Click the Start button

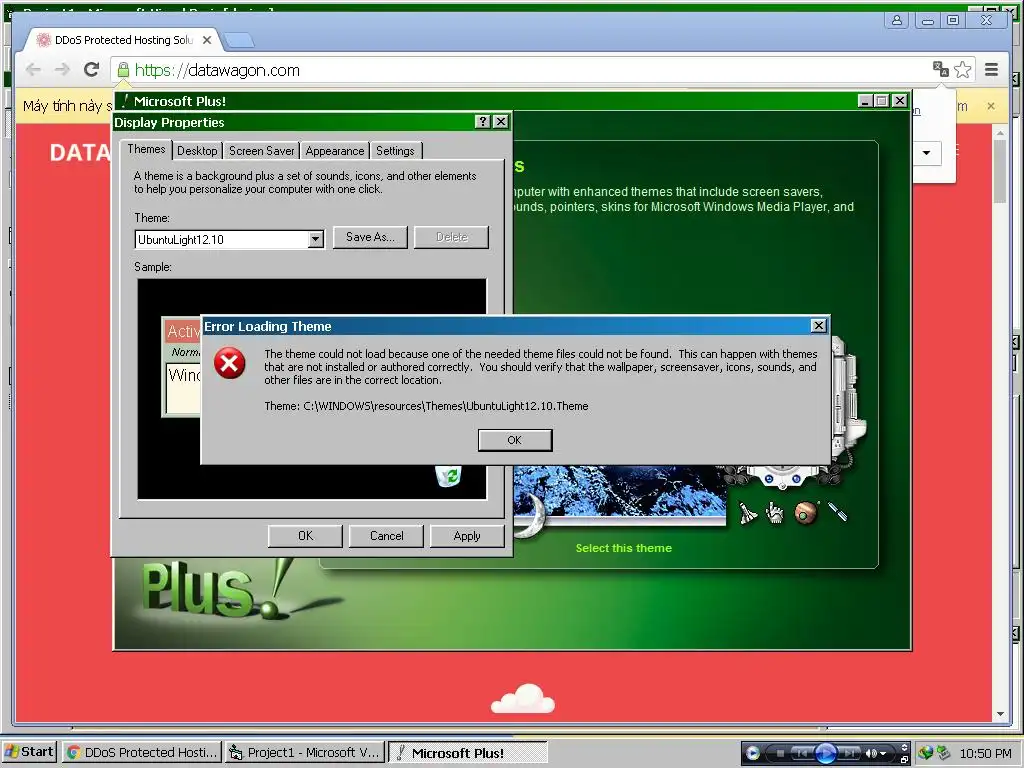[x=29, y=752]
